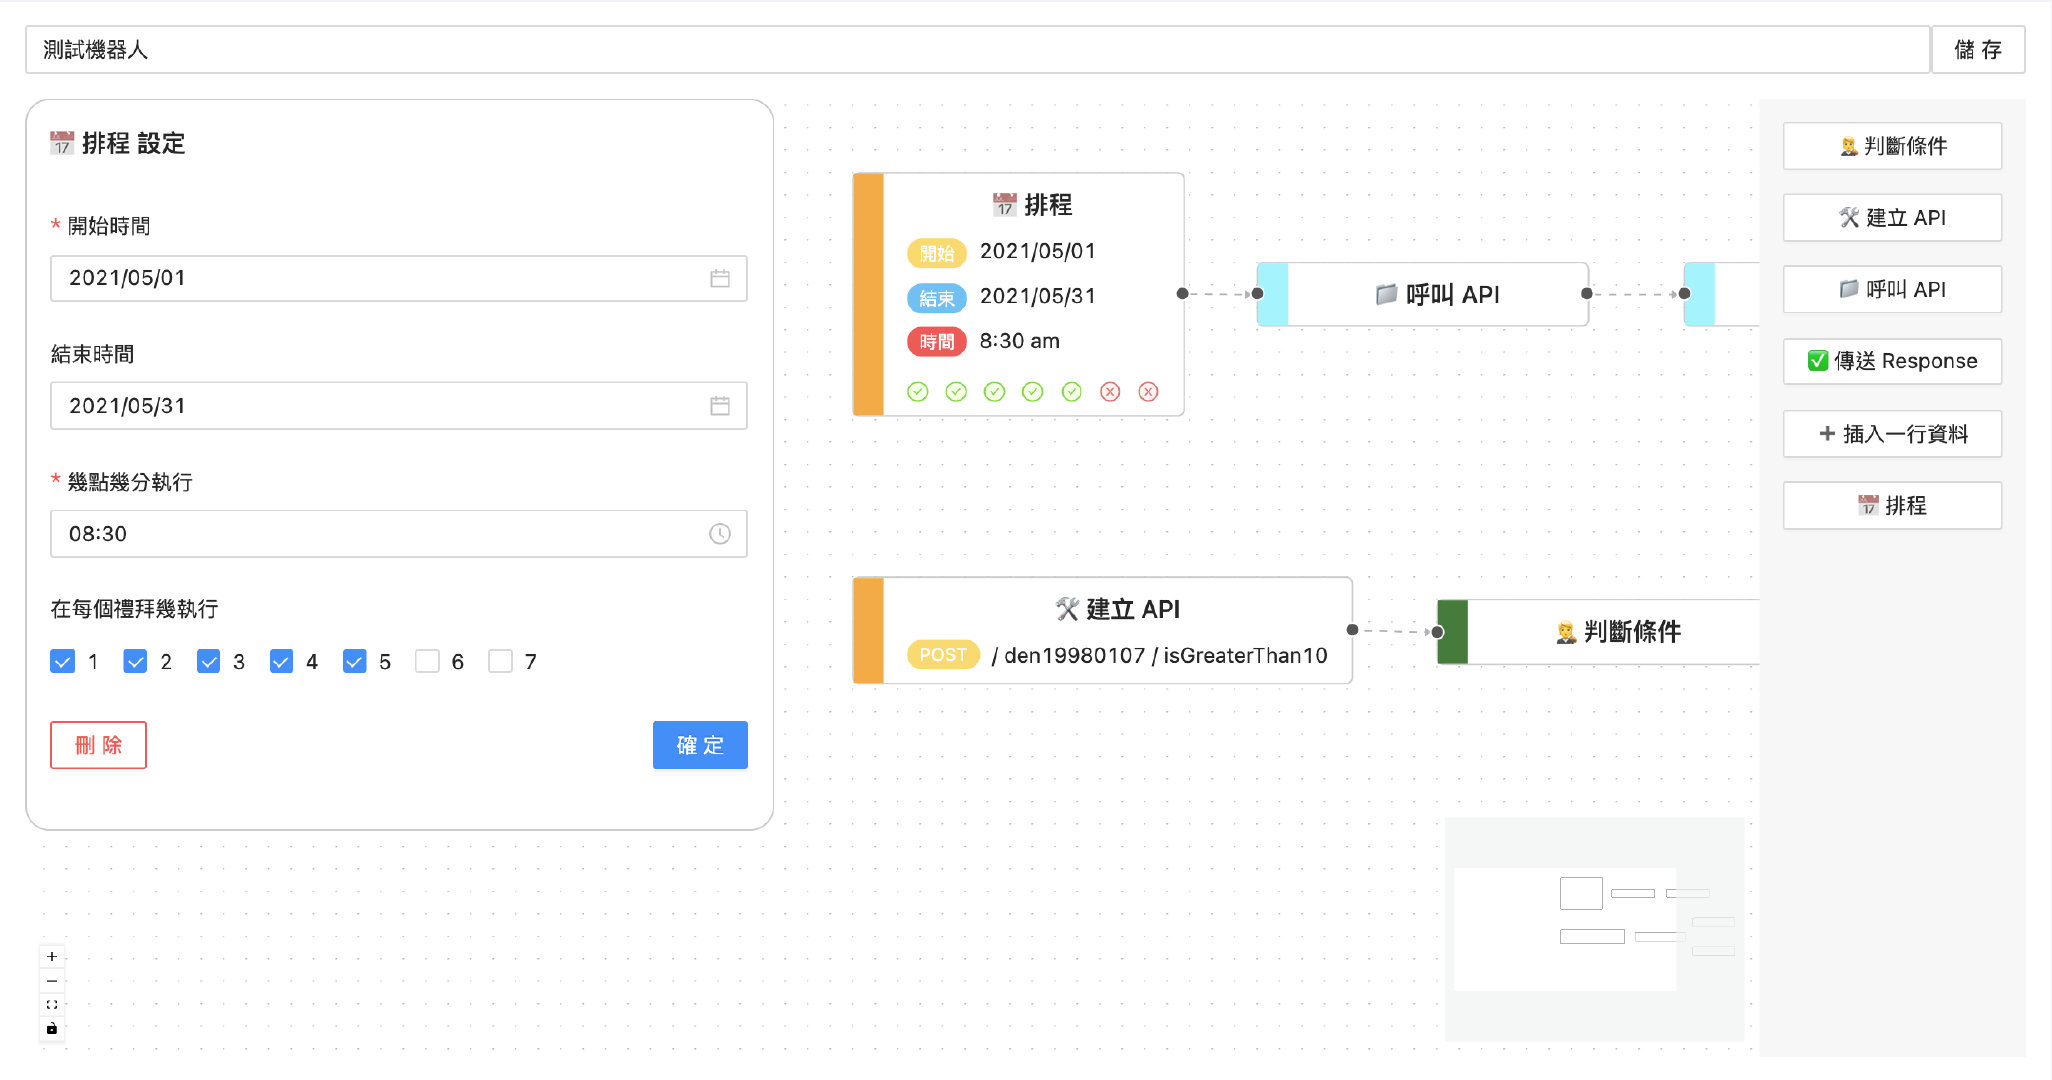Add a 傳送 Response node from sidebar
The image size is (2052, 1080).
1892,361
